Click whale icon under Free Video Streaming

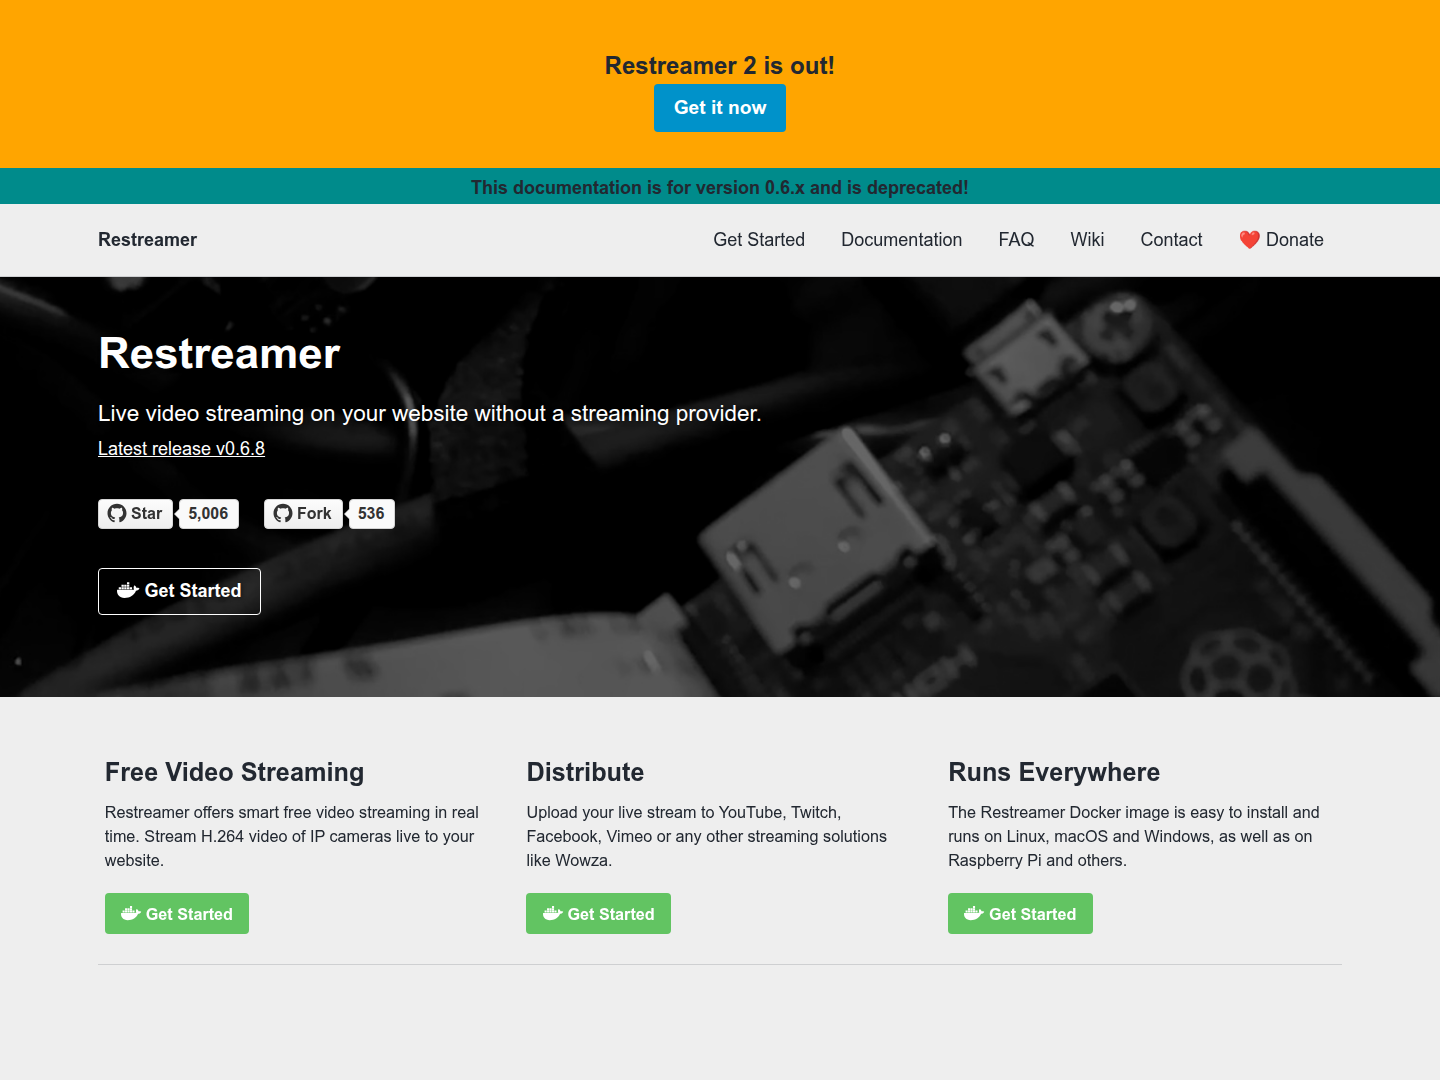point(131,914)
